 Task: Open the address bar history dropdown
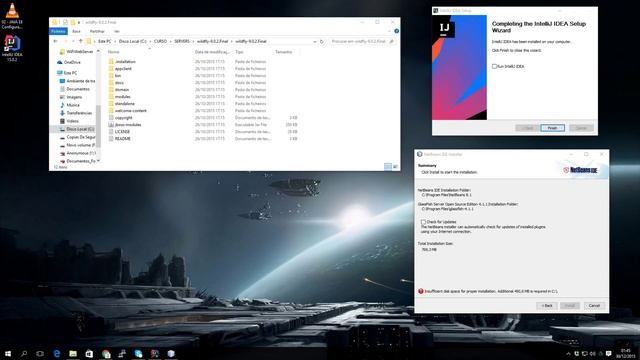(x=315, y=41)
